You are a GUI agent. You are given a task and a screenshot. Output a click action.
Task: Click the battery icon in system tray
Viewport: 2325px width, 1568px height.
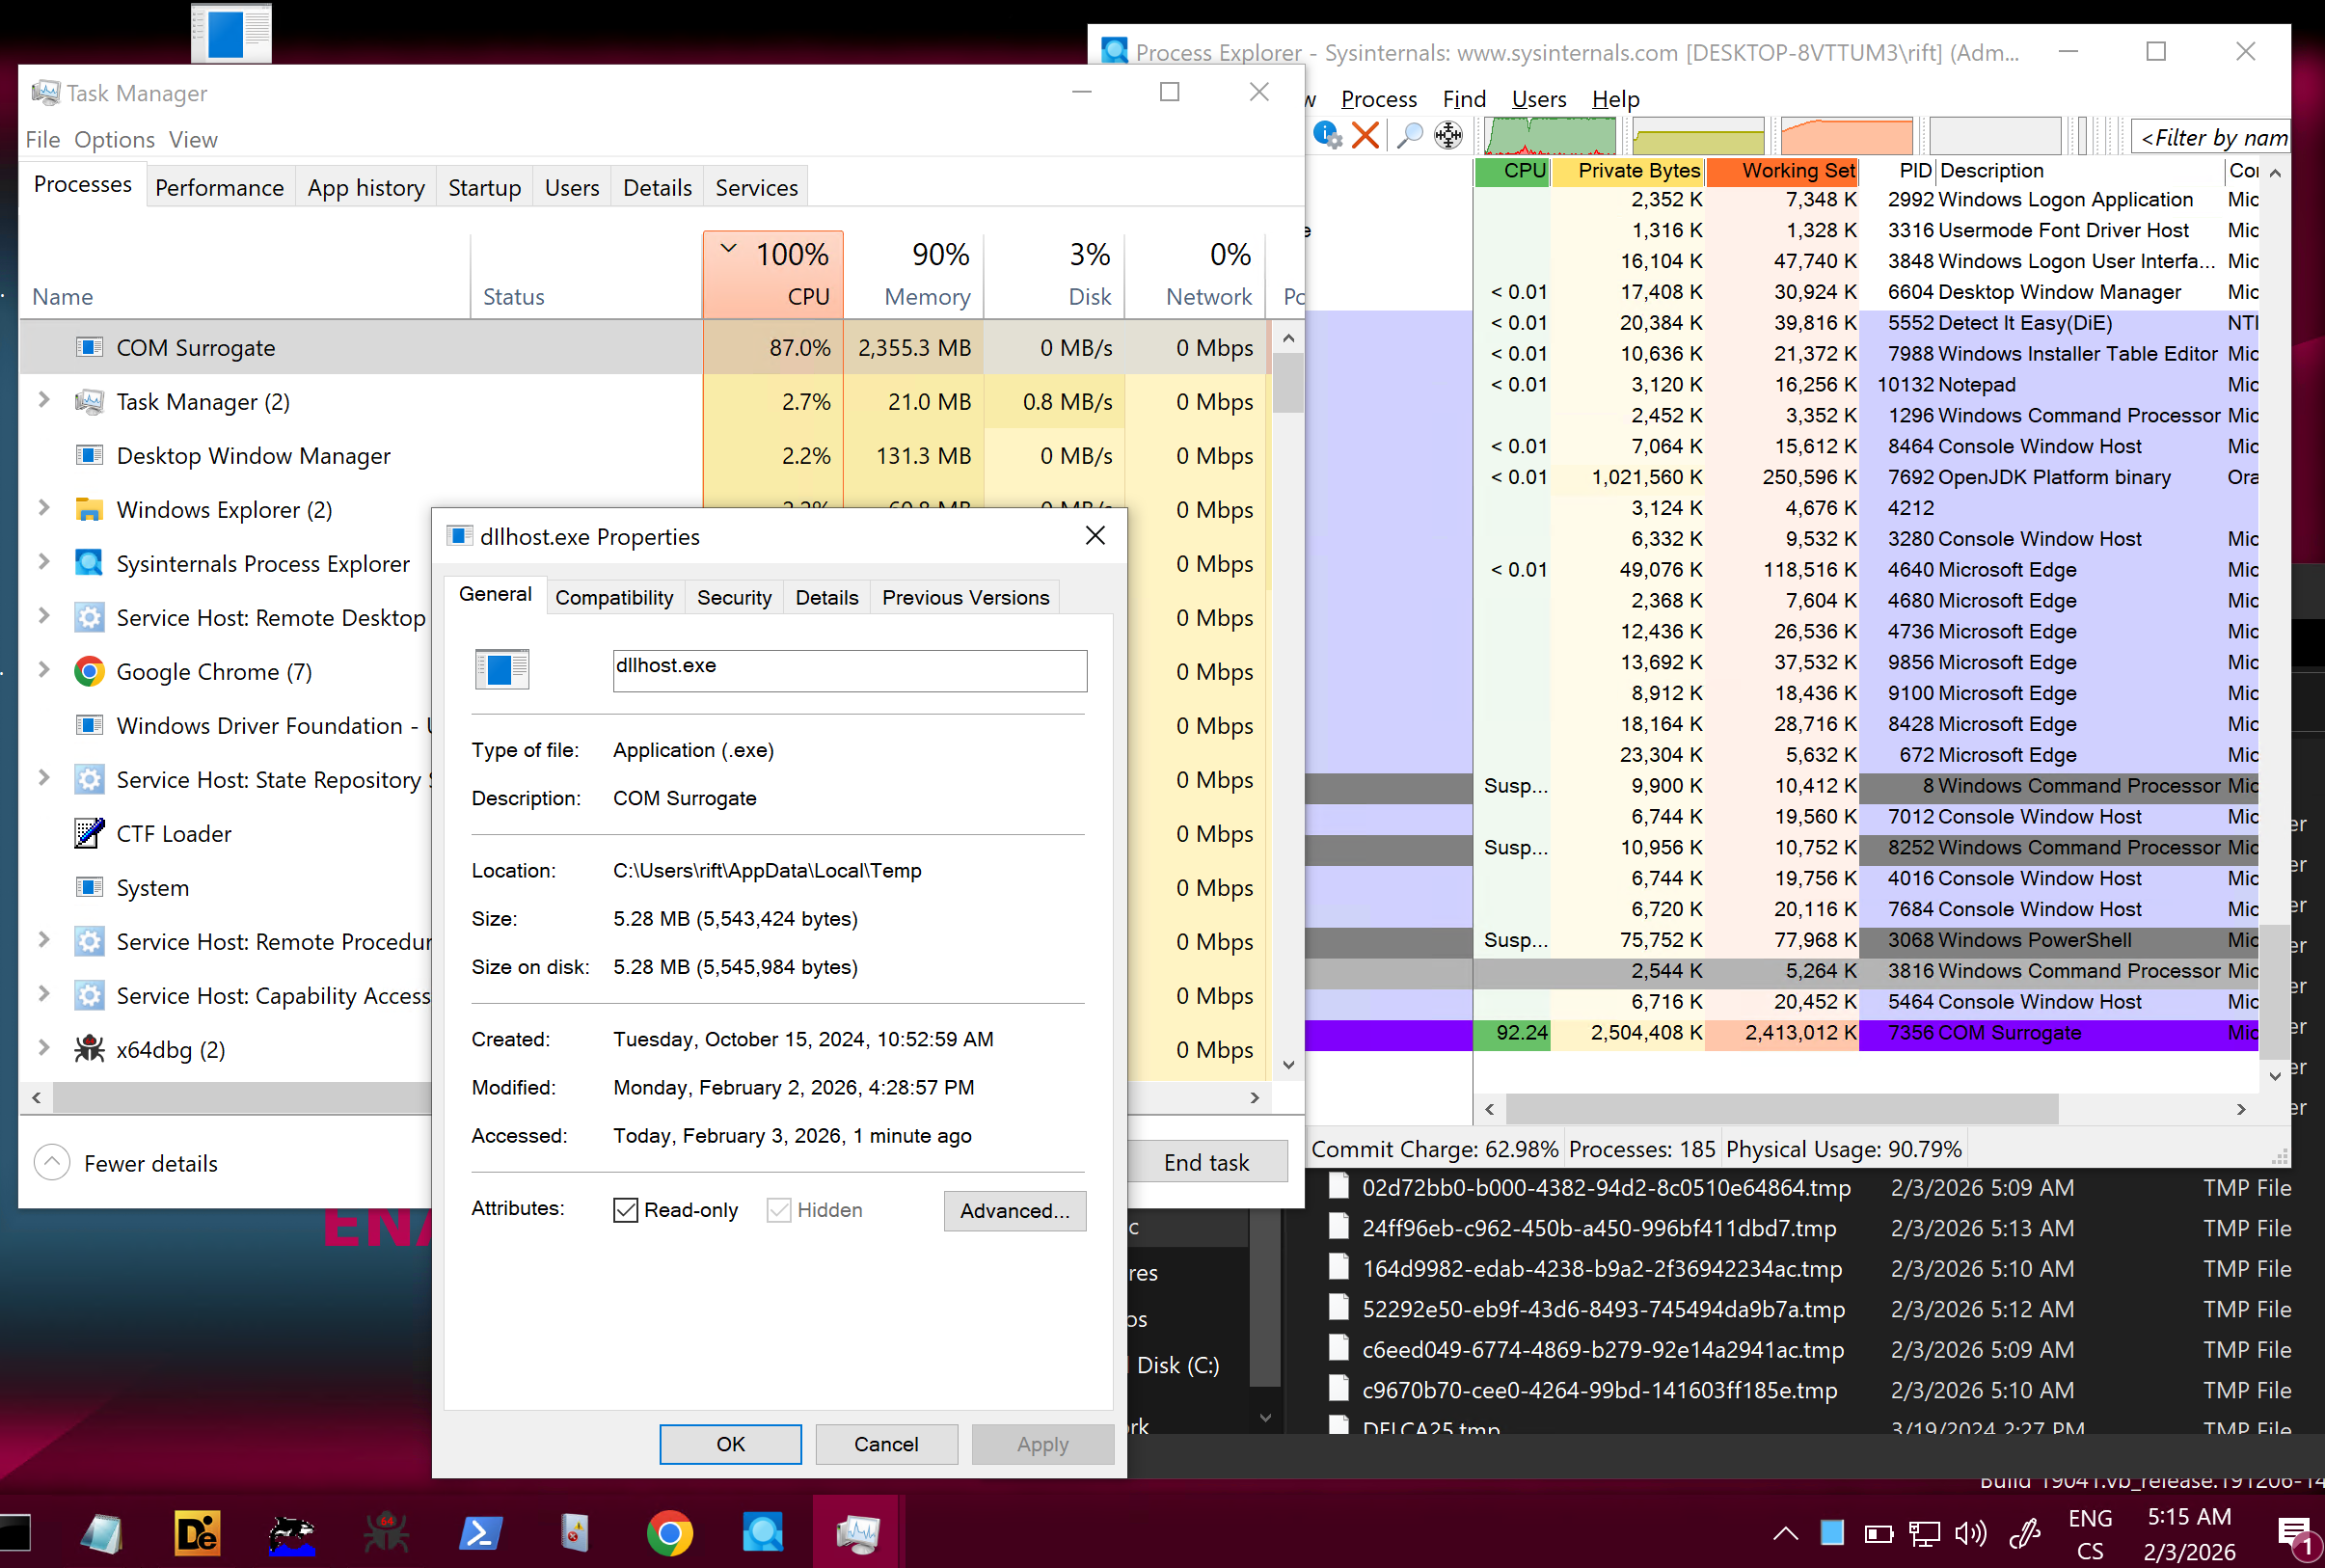(1879, 1533)
